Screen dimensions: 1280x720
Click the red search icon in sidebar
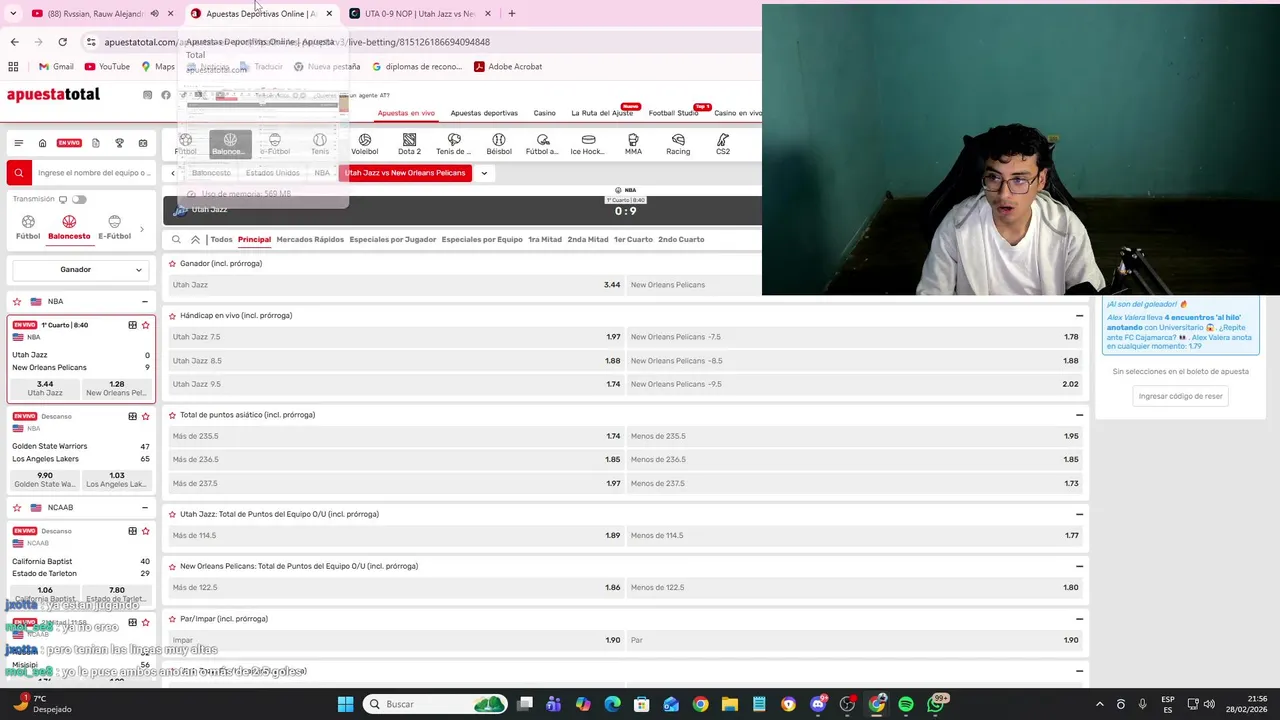[x=18, y=173]
